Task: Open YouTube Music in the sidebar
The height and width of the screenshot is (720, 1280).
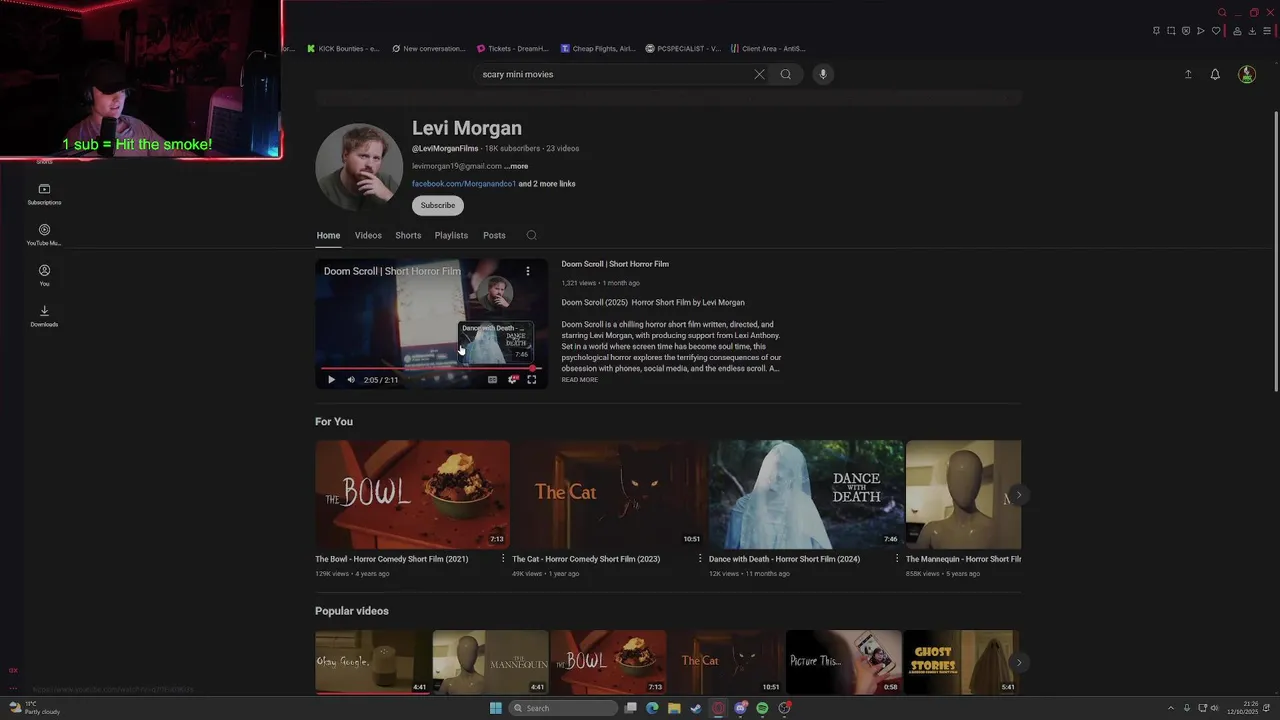Action: [44, 235]
